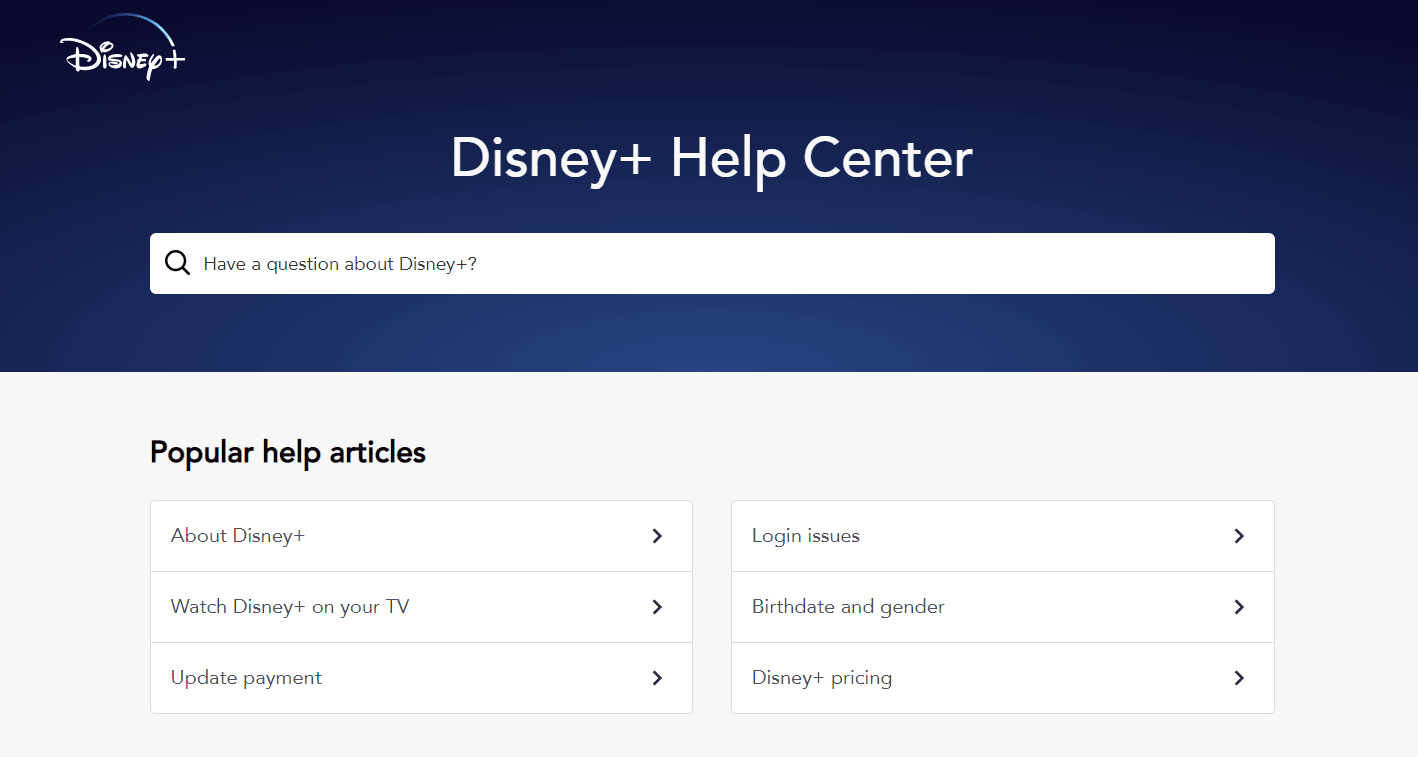The height and width of the screenshot is (757, 1418).
Task: Click the Disney+ logo
Action: pos(122,46)
